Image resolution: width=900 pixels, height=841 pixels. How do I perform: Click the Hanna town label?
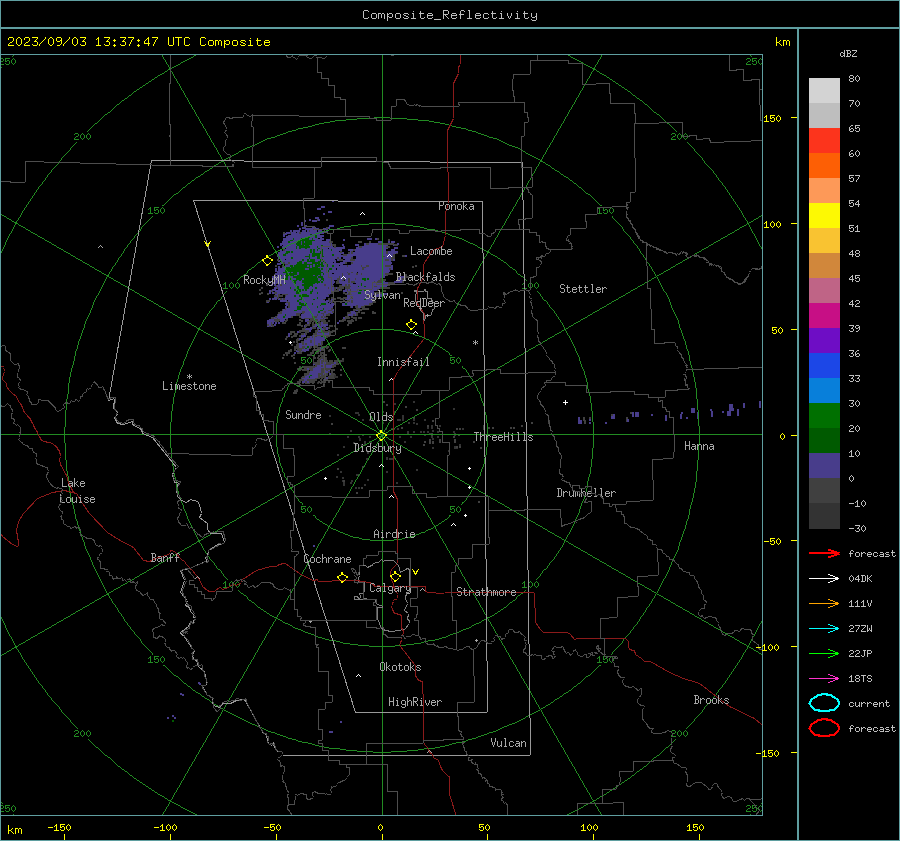[x=699, y=446]
